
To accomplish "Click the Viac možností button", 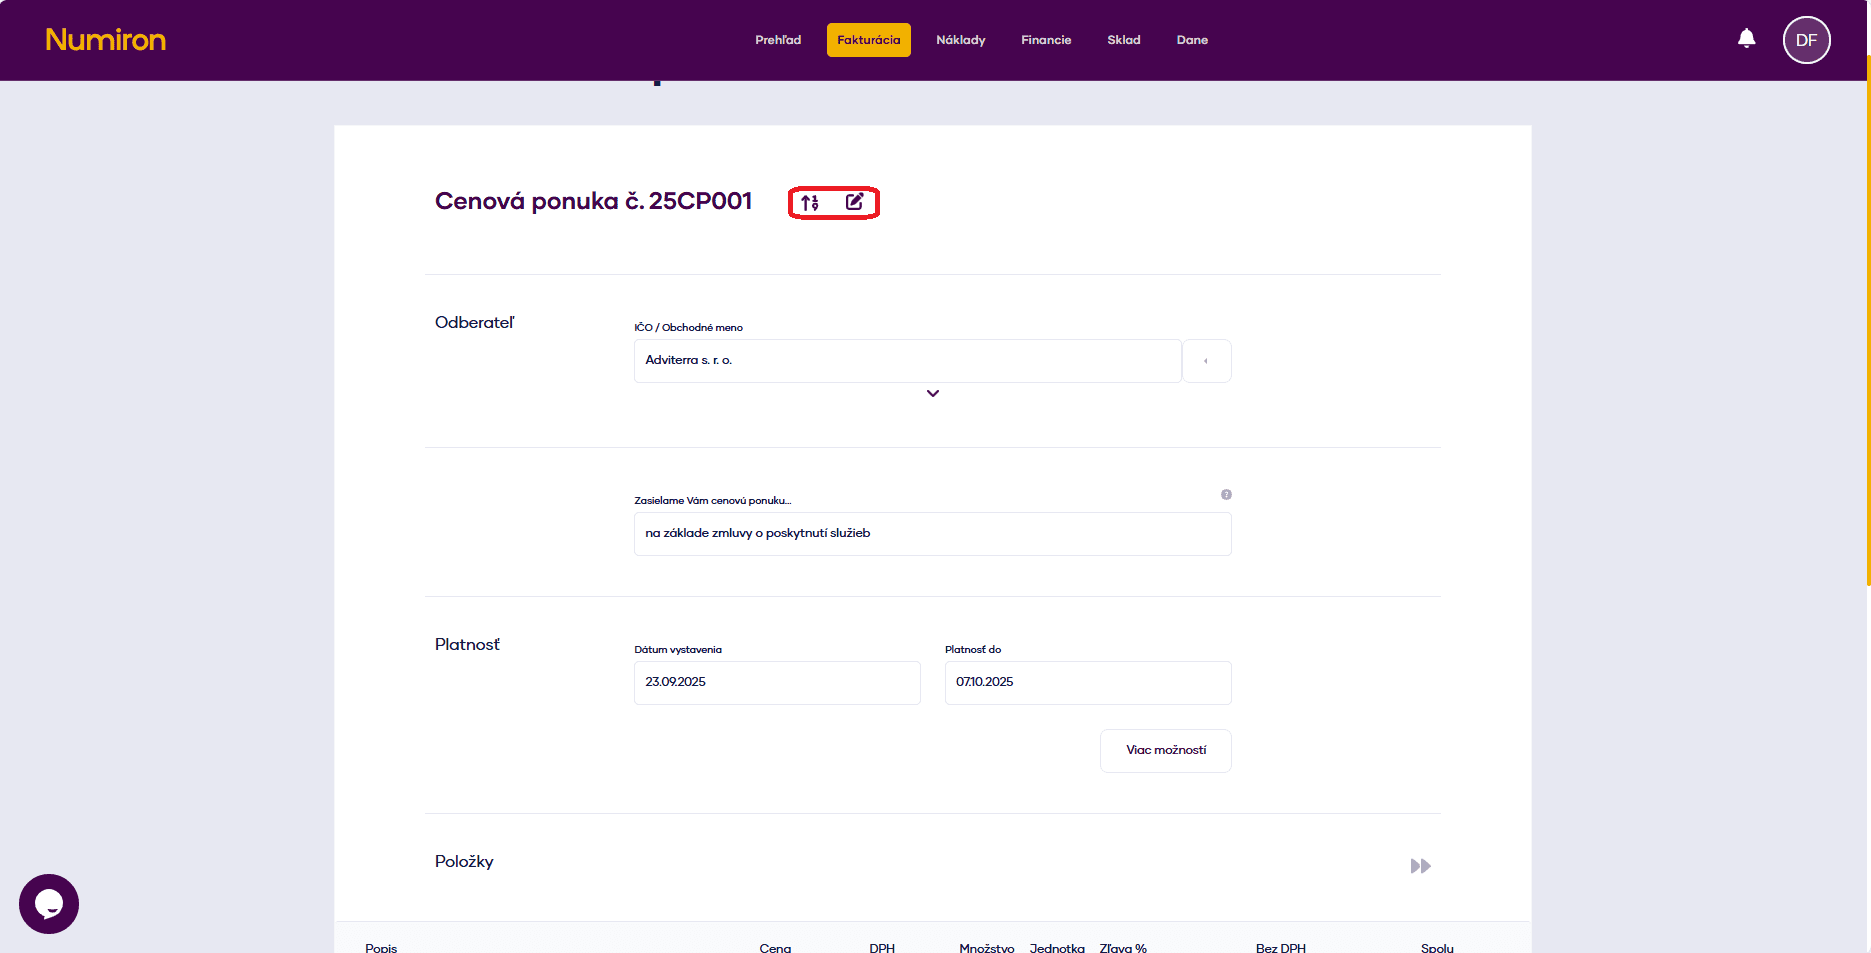I will (x=1165, y=751).
